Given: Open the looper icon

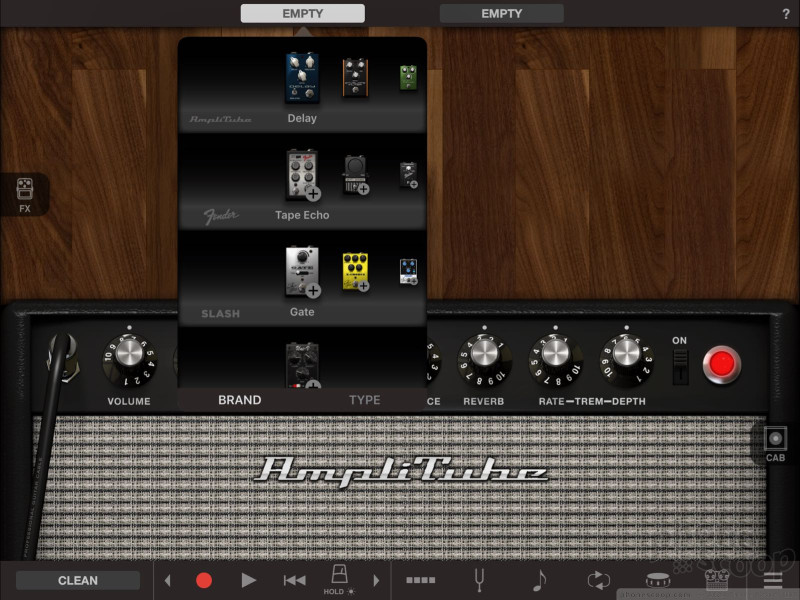Looking at the screenshot, I should click(x=598, y=580).
